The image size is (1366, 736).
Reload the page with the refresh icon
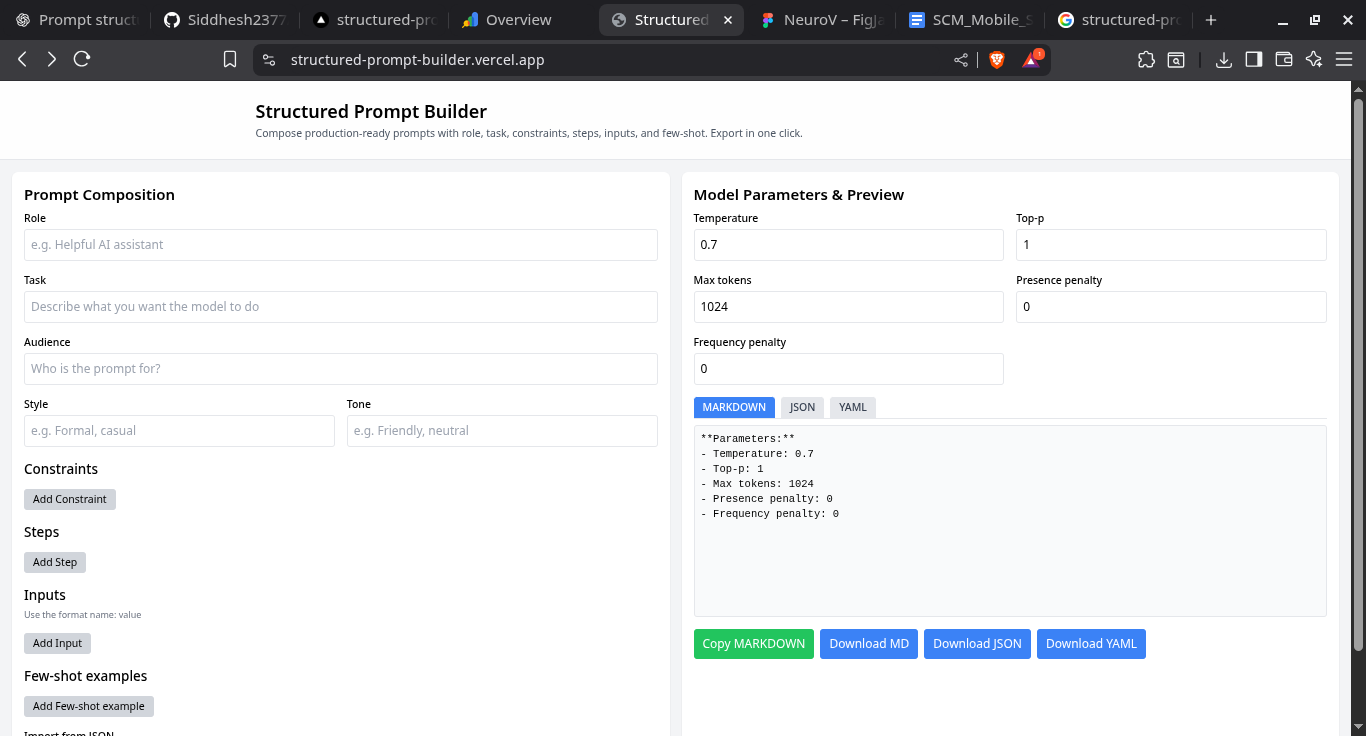pyautogui.click(x=82, y=60)
